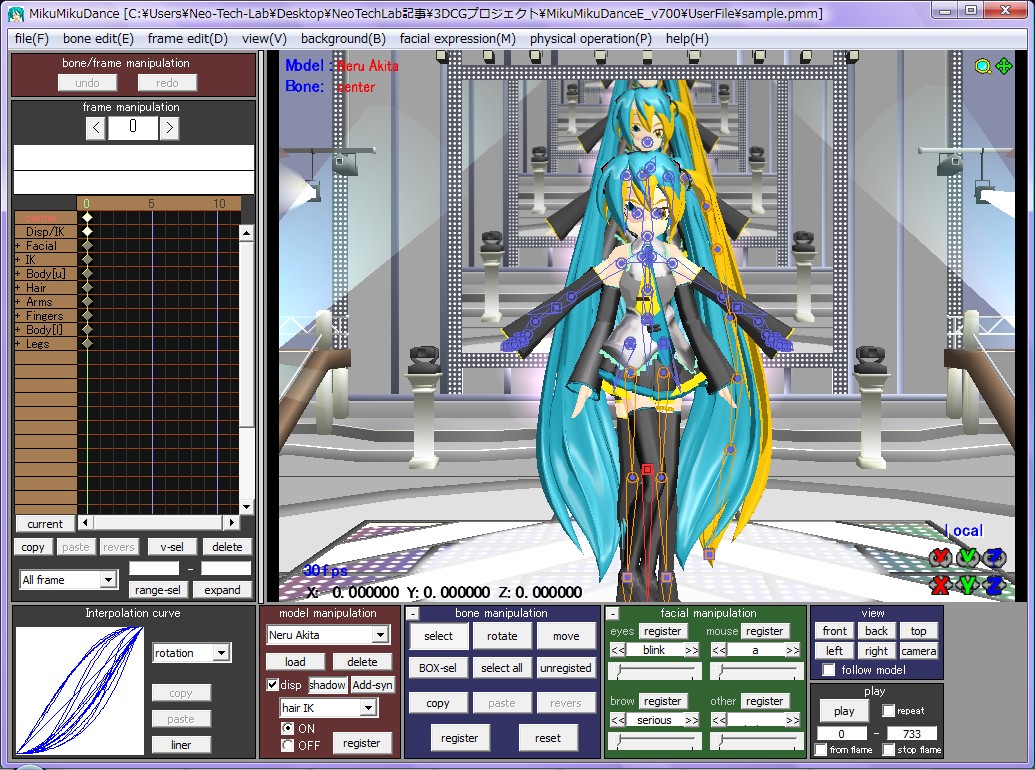Click the model 'load' button

coord(295,662)
